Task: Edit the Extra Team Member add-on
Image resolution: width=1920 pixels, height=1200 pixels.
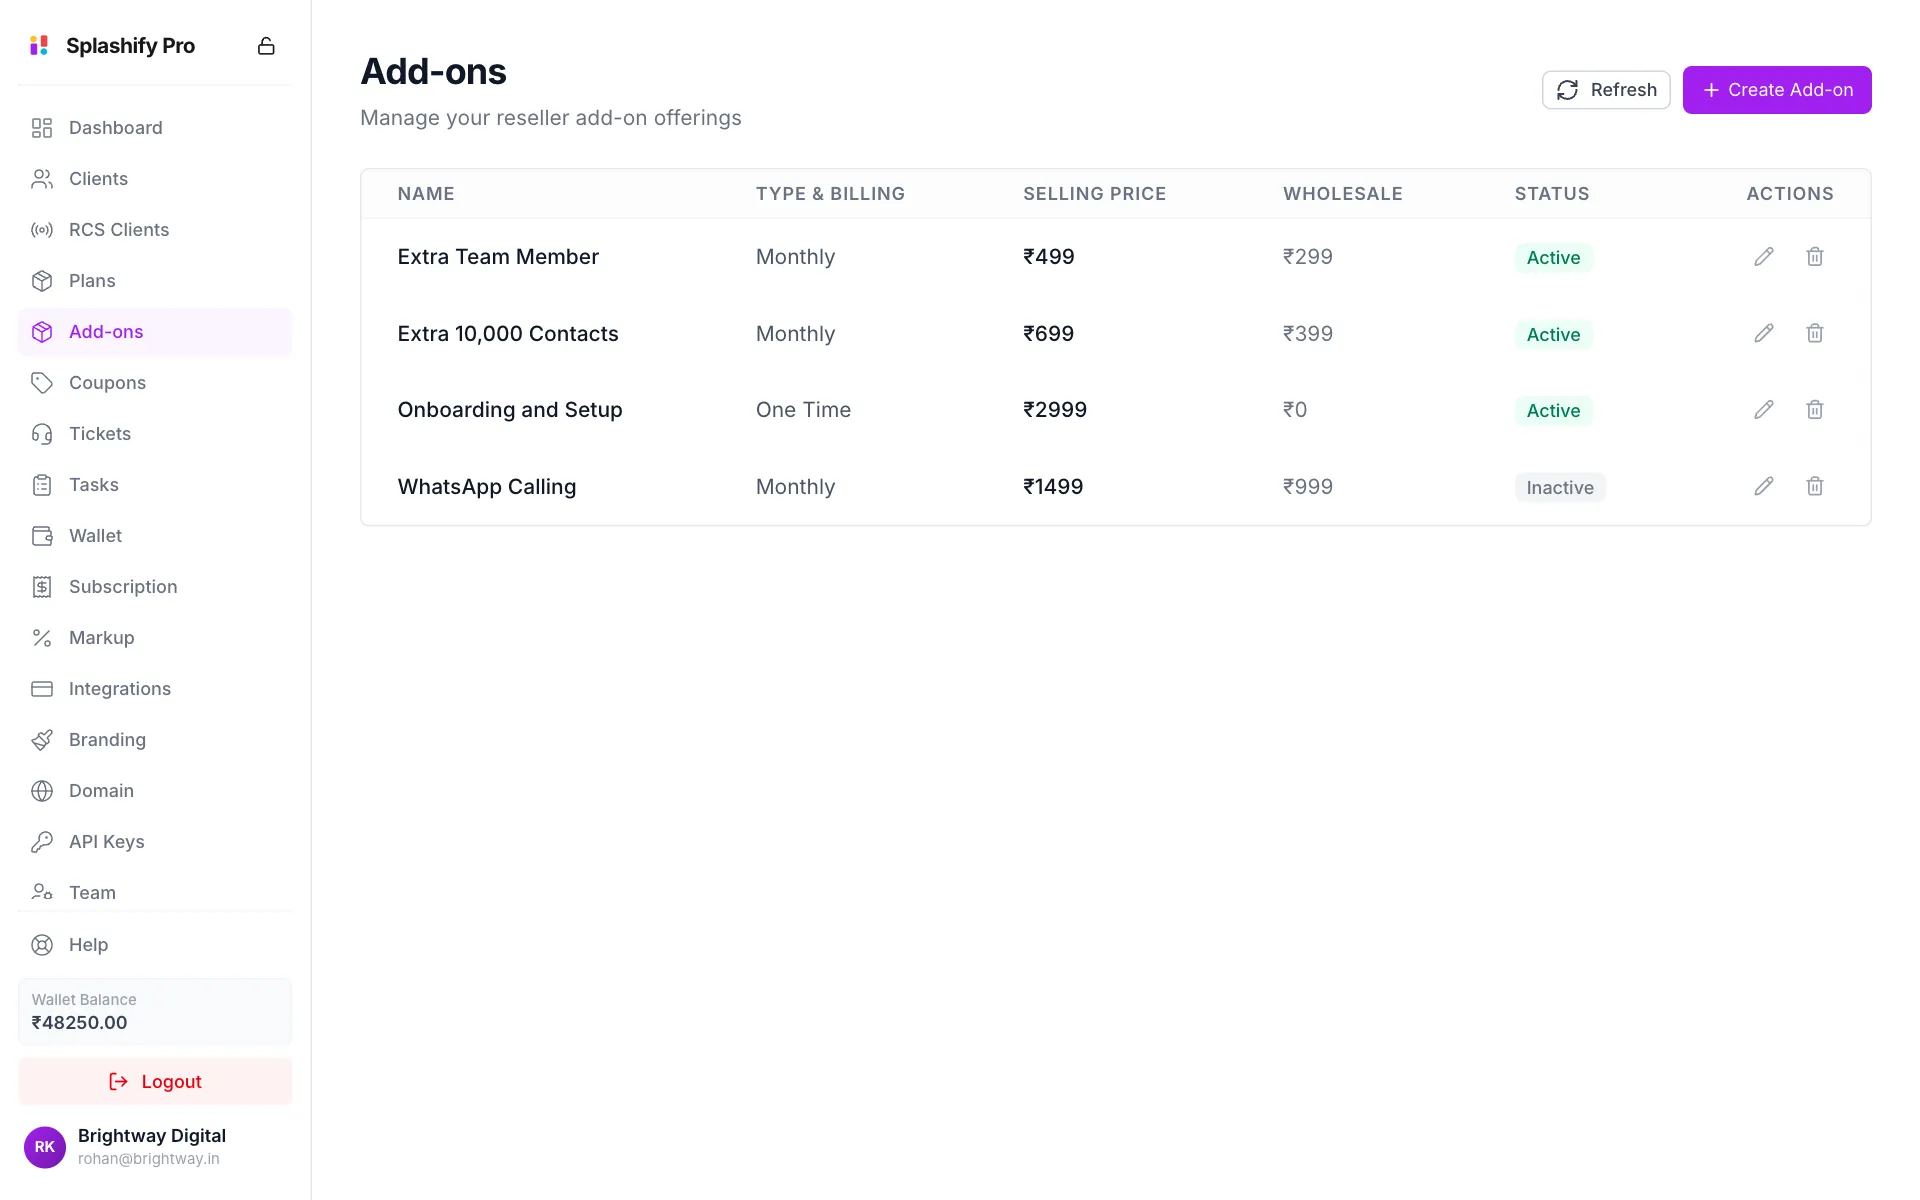Action: pyautogui.click(x=1764, y=257)
